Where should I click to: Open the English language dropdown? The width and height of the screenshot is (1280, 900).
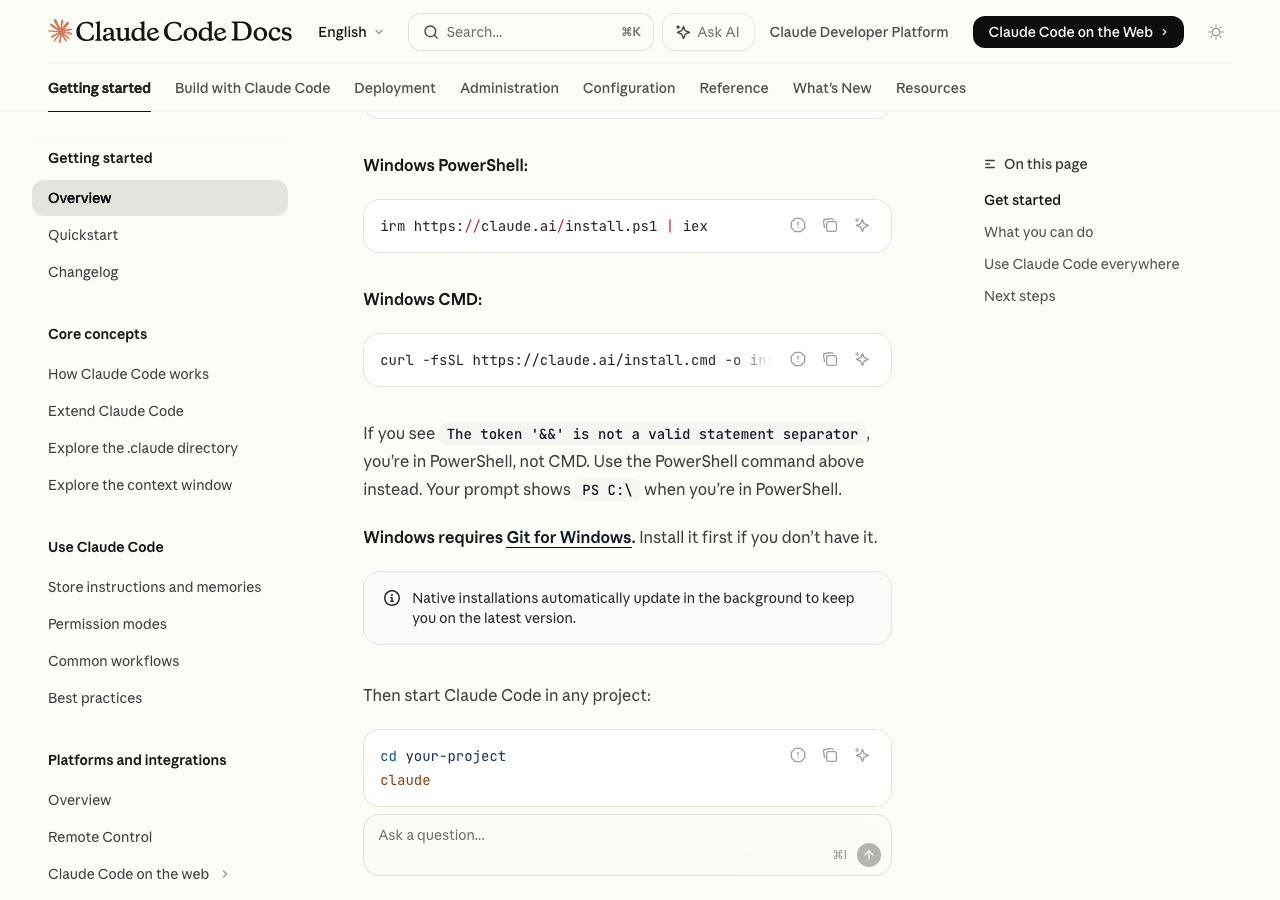click(x=350, y=32)
